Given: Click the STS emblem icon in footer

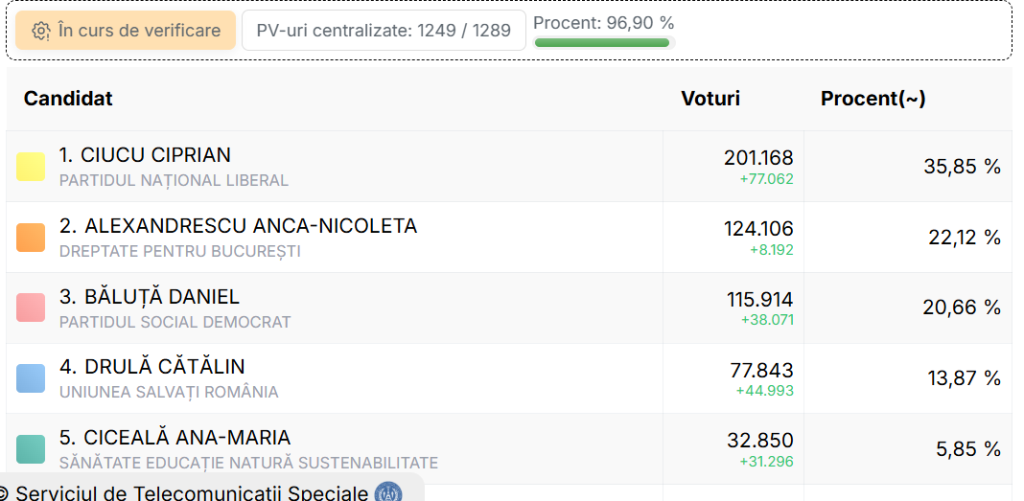Looking at the screenshot, I should coord(388,492).
